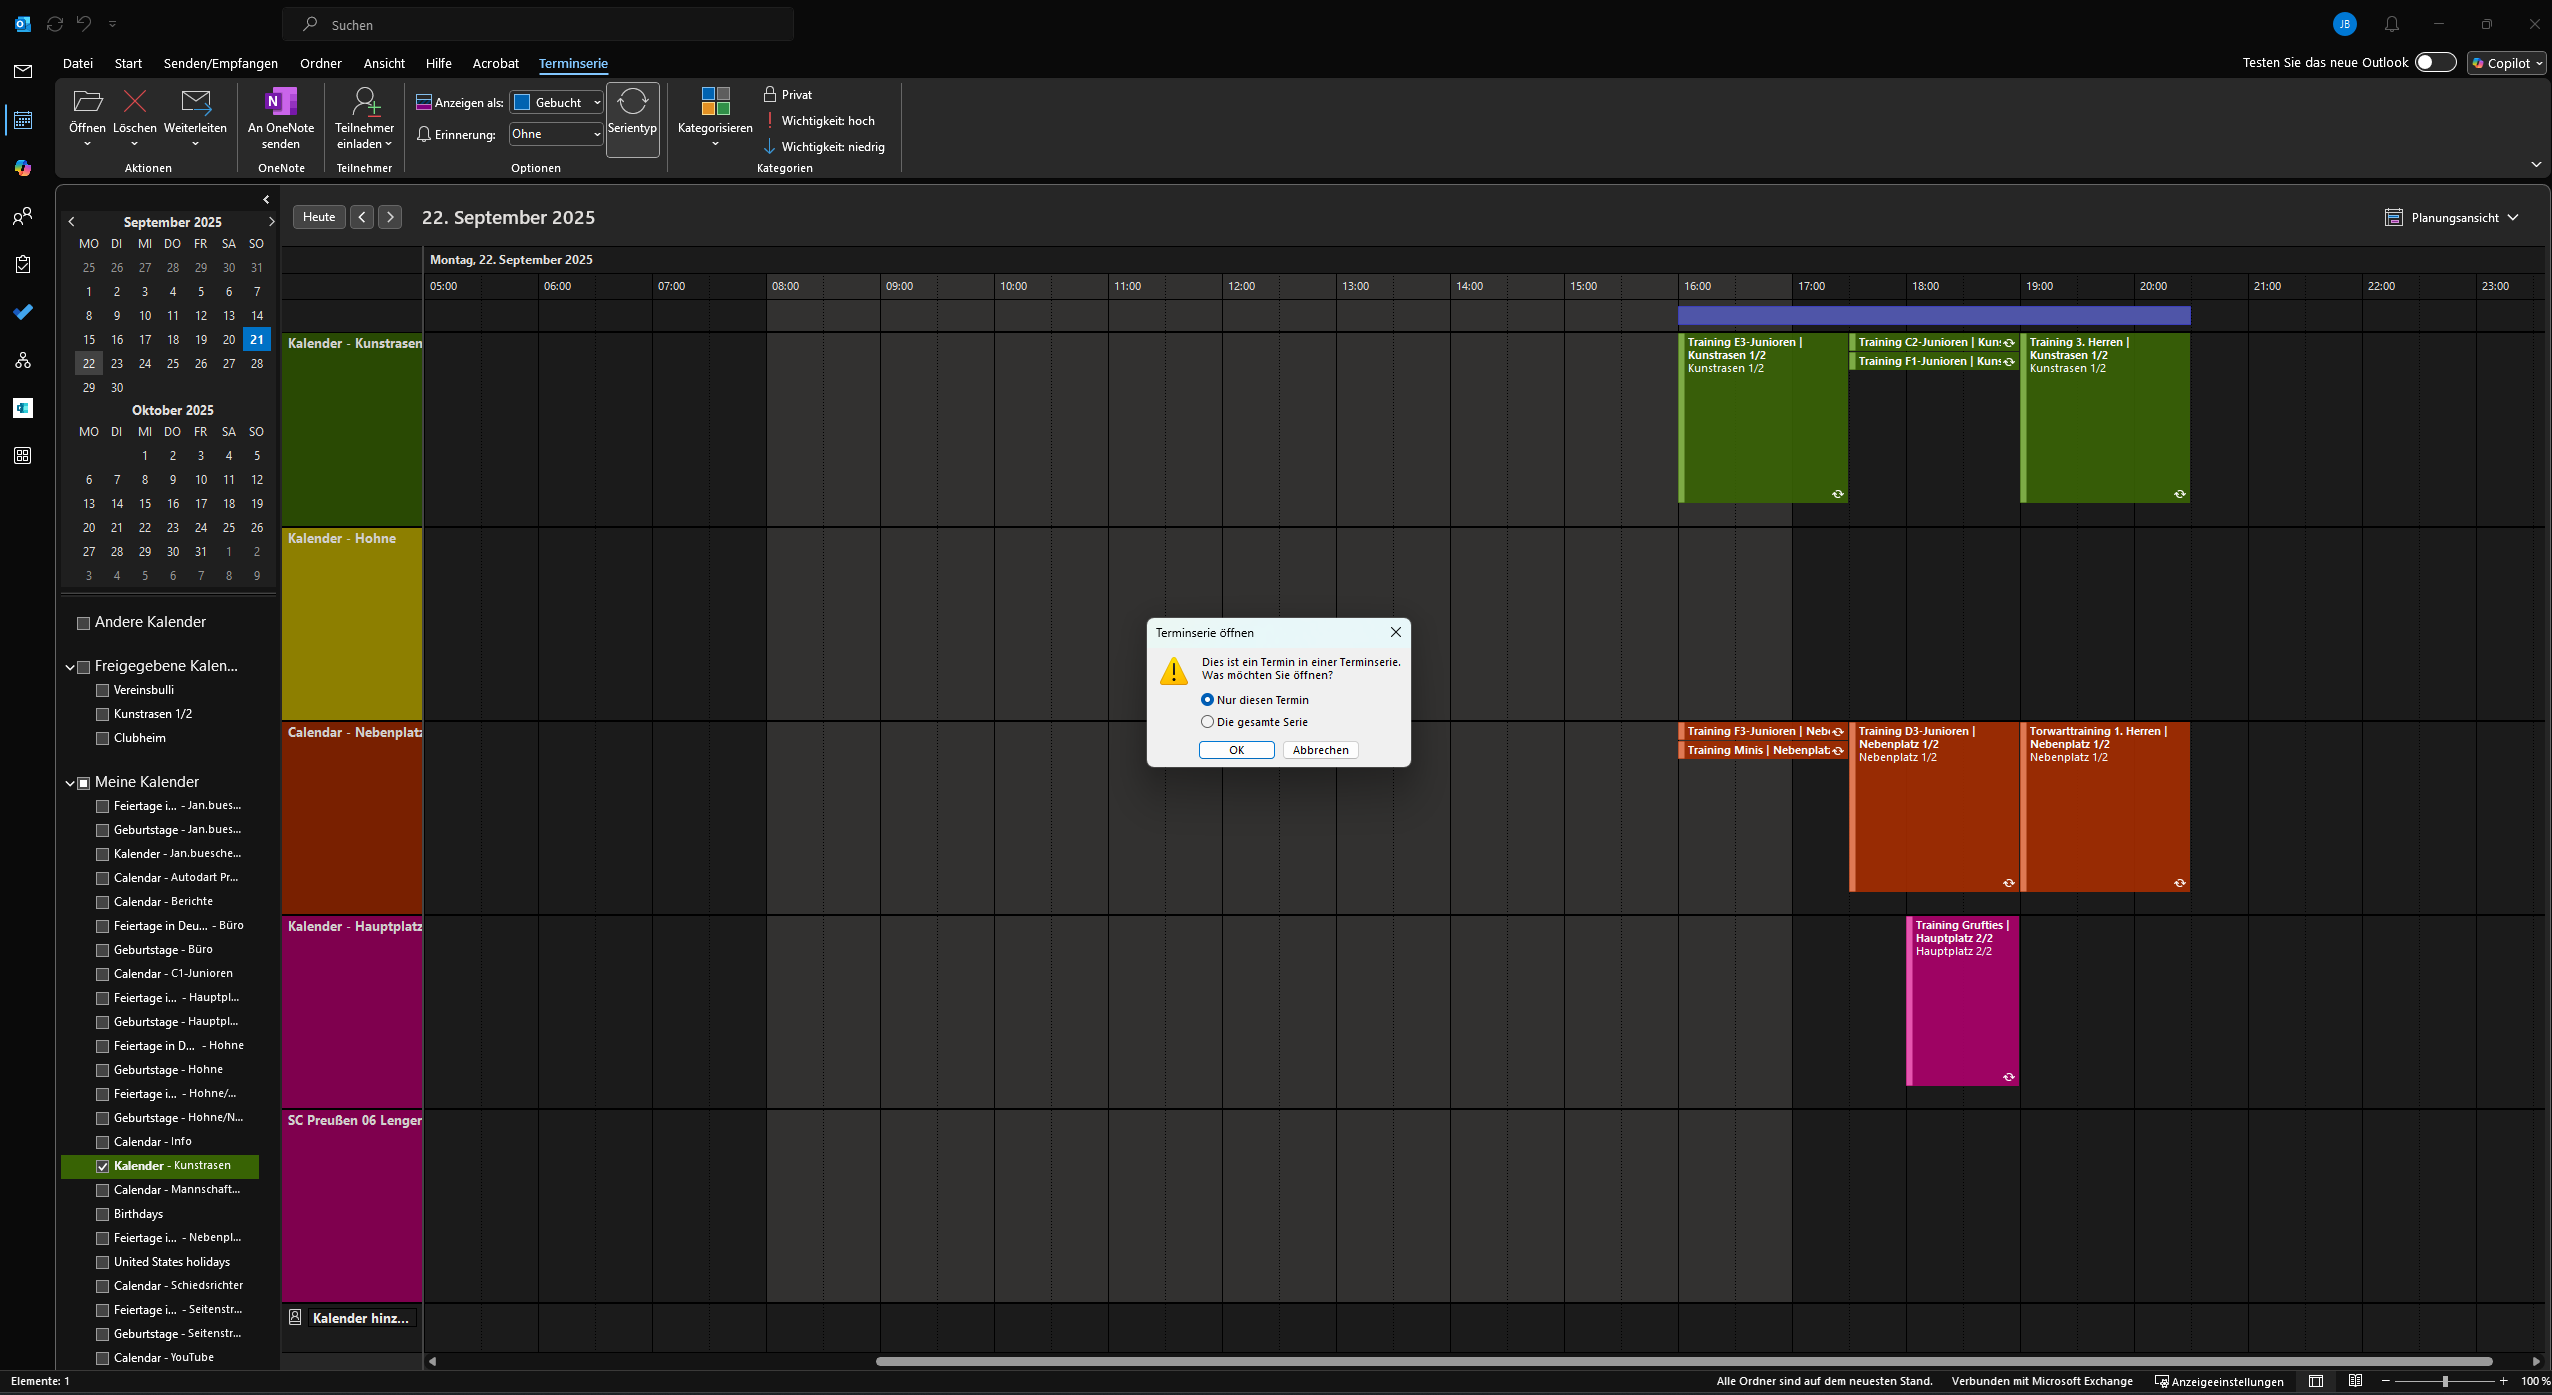Click the Teilnehmer einladen icon
The image size is (2552, 1395).
tap(364, 102)
